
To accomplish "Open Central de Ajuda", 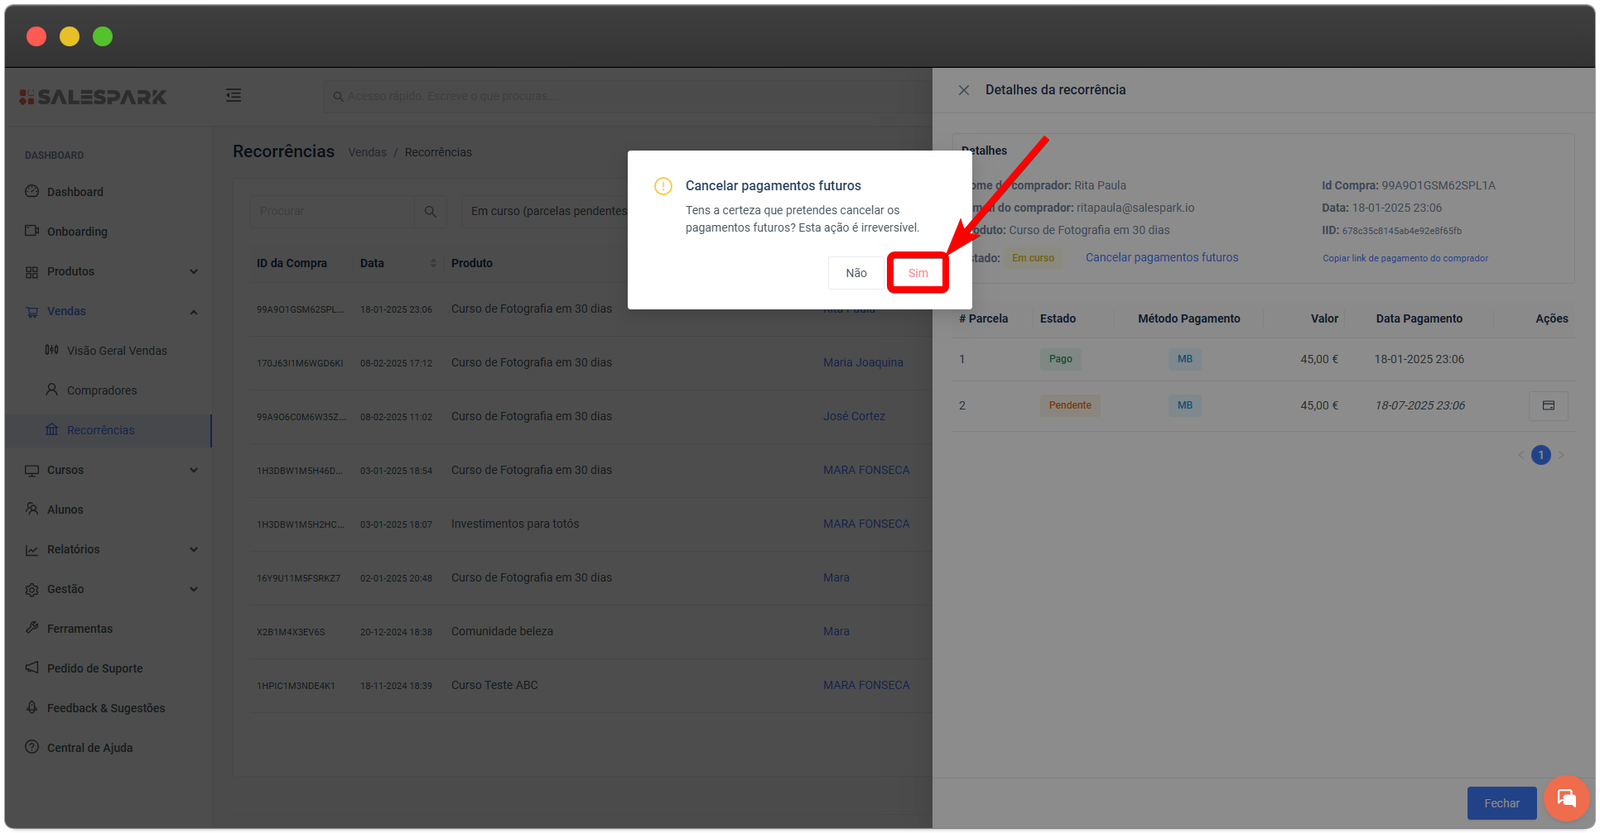I will (x=89, y=748).
